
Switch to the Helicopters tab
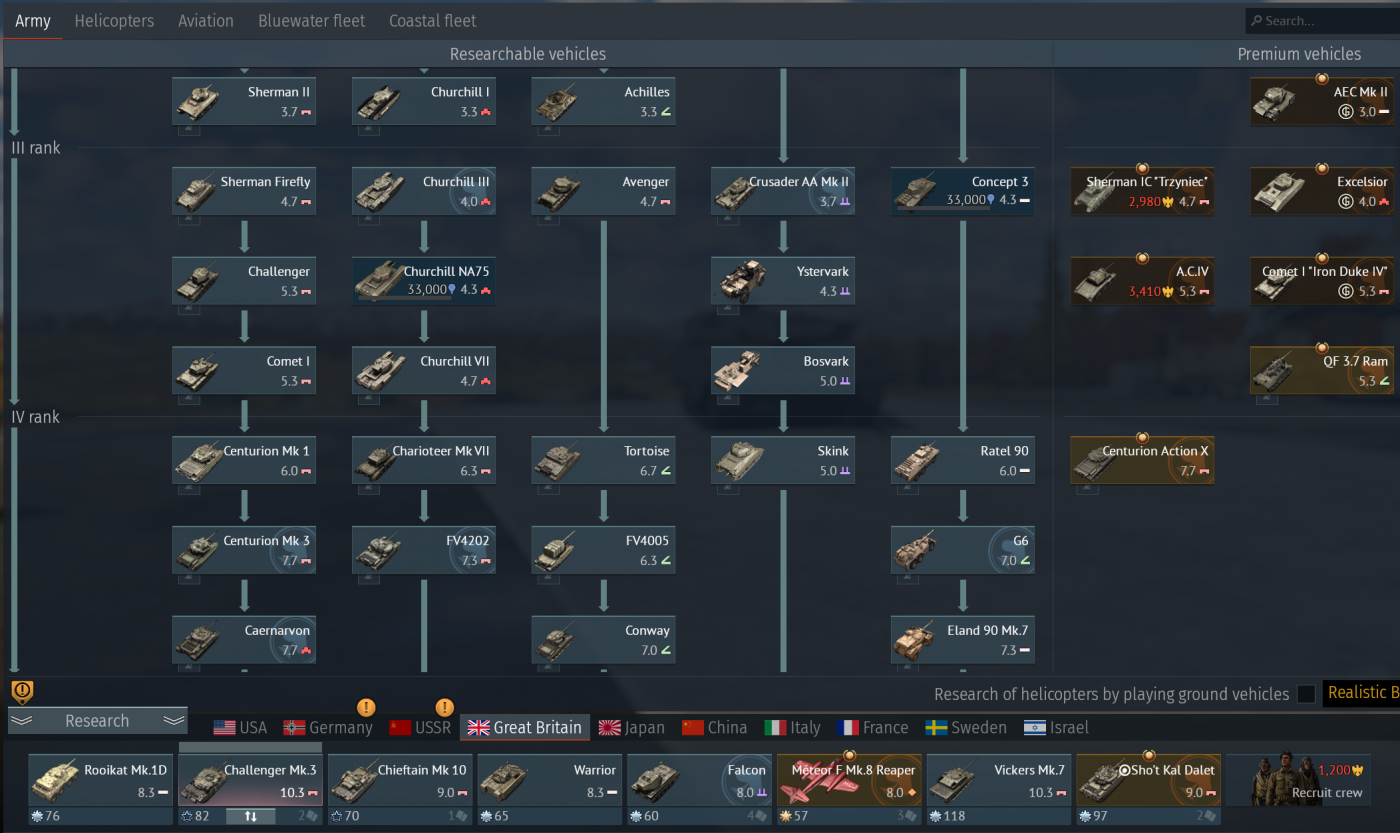pos(114,21)
